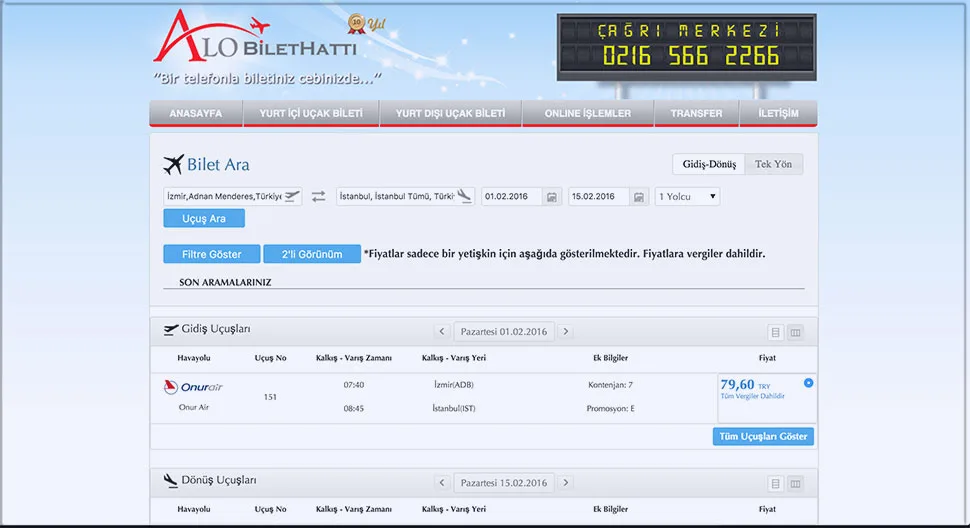Viewport: 970px width, 528px height.
Task: Click the destination field İstanbul Tümü
Action: click(405, 197)
